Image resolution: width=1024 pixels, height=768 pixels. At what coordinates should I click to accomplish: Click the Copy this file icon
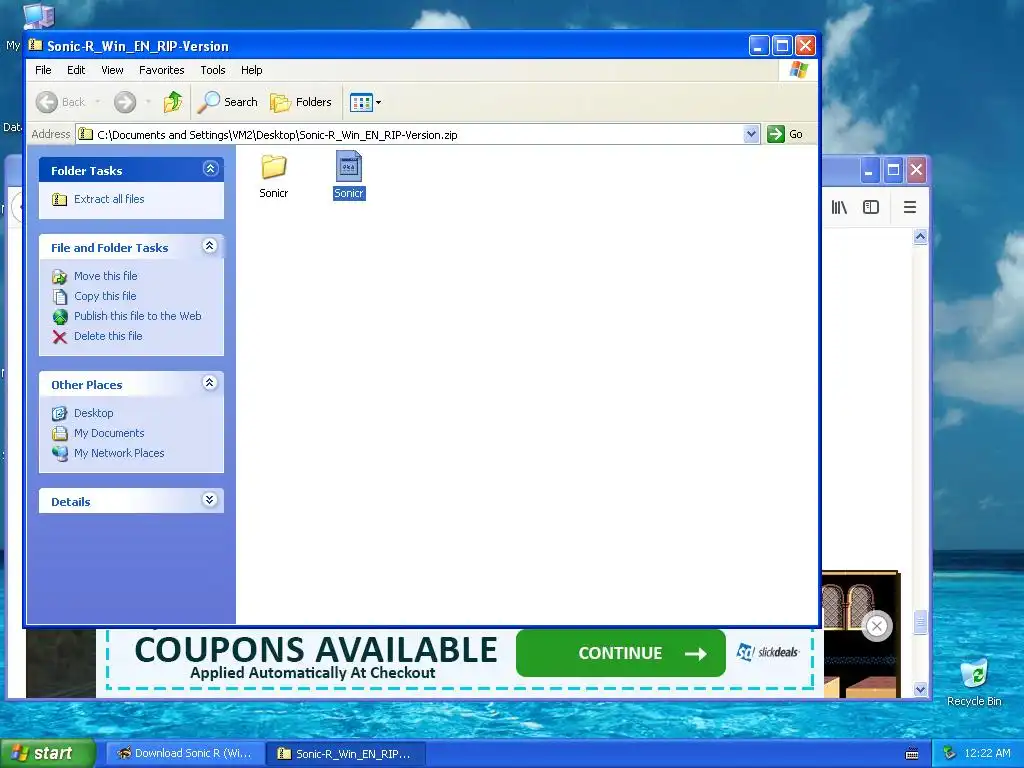click(x=59, y=297)
